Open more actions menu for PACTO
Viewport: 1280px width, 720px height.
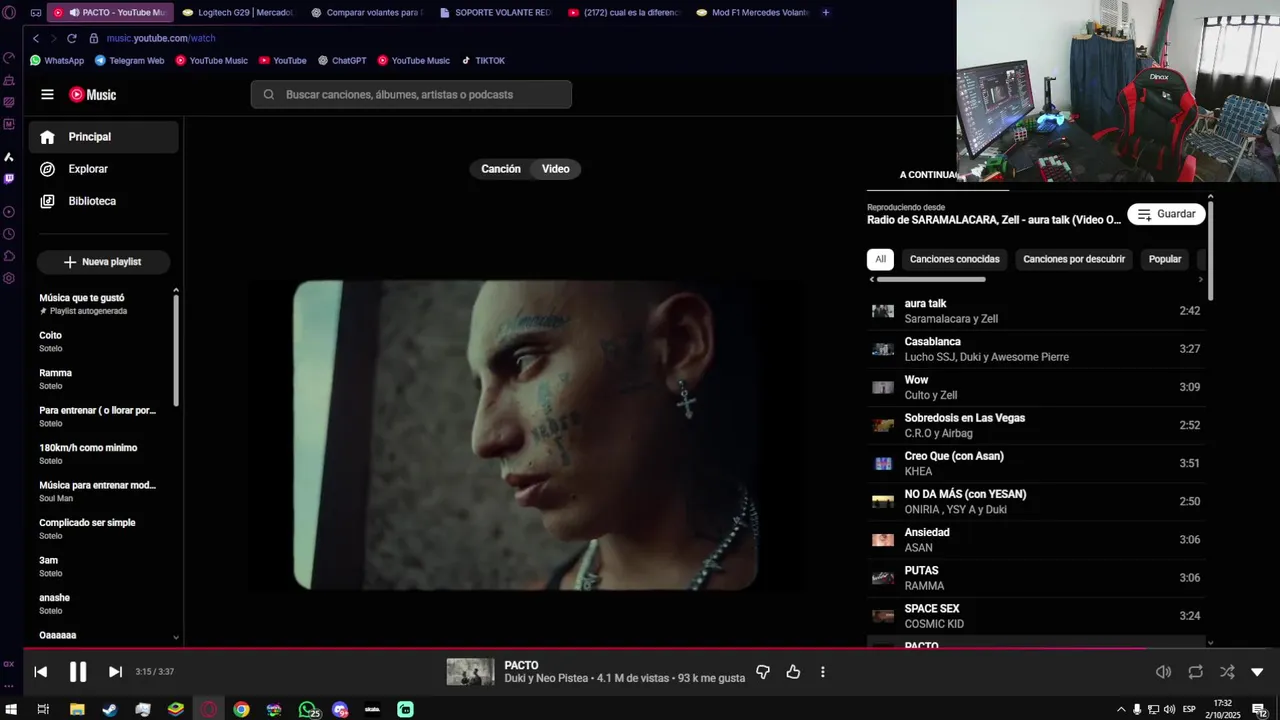point(823,672)
